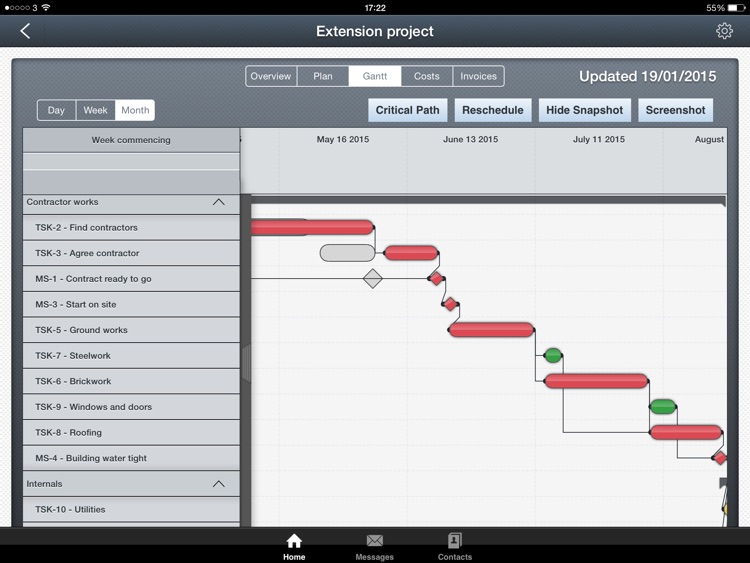750x563 pixels.
Task: Click the Reschedule button
Action: [493, 110]
